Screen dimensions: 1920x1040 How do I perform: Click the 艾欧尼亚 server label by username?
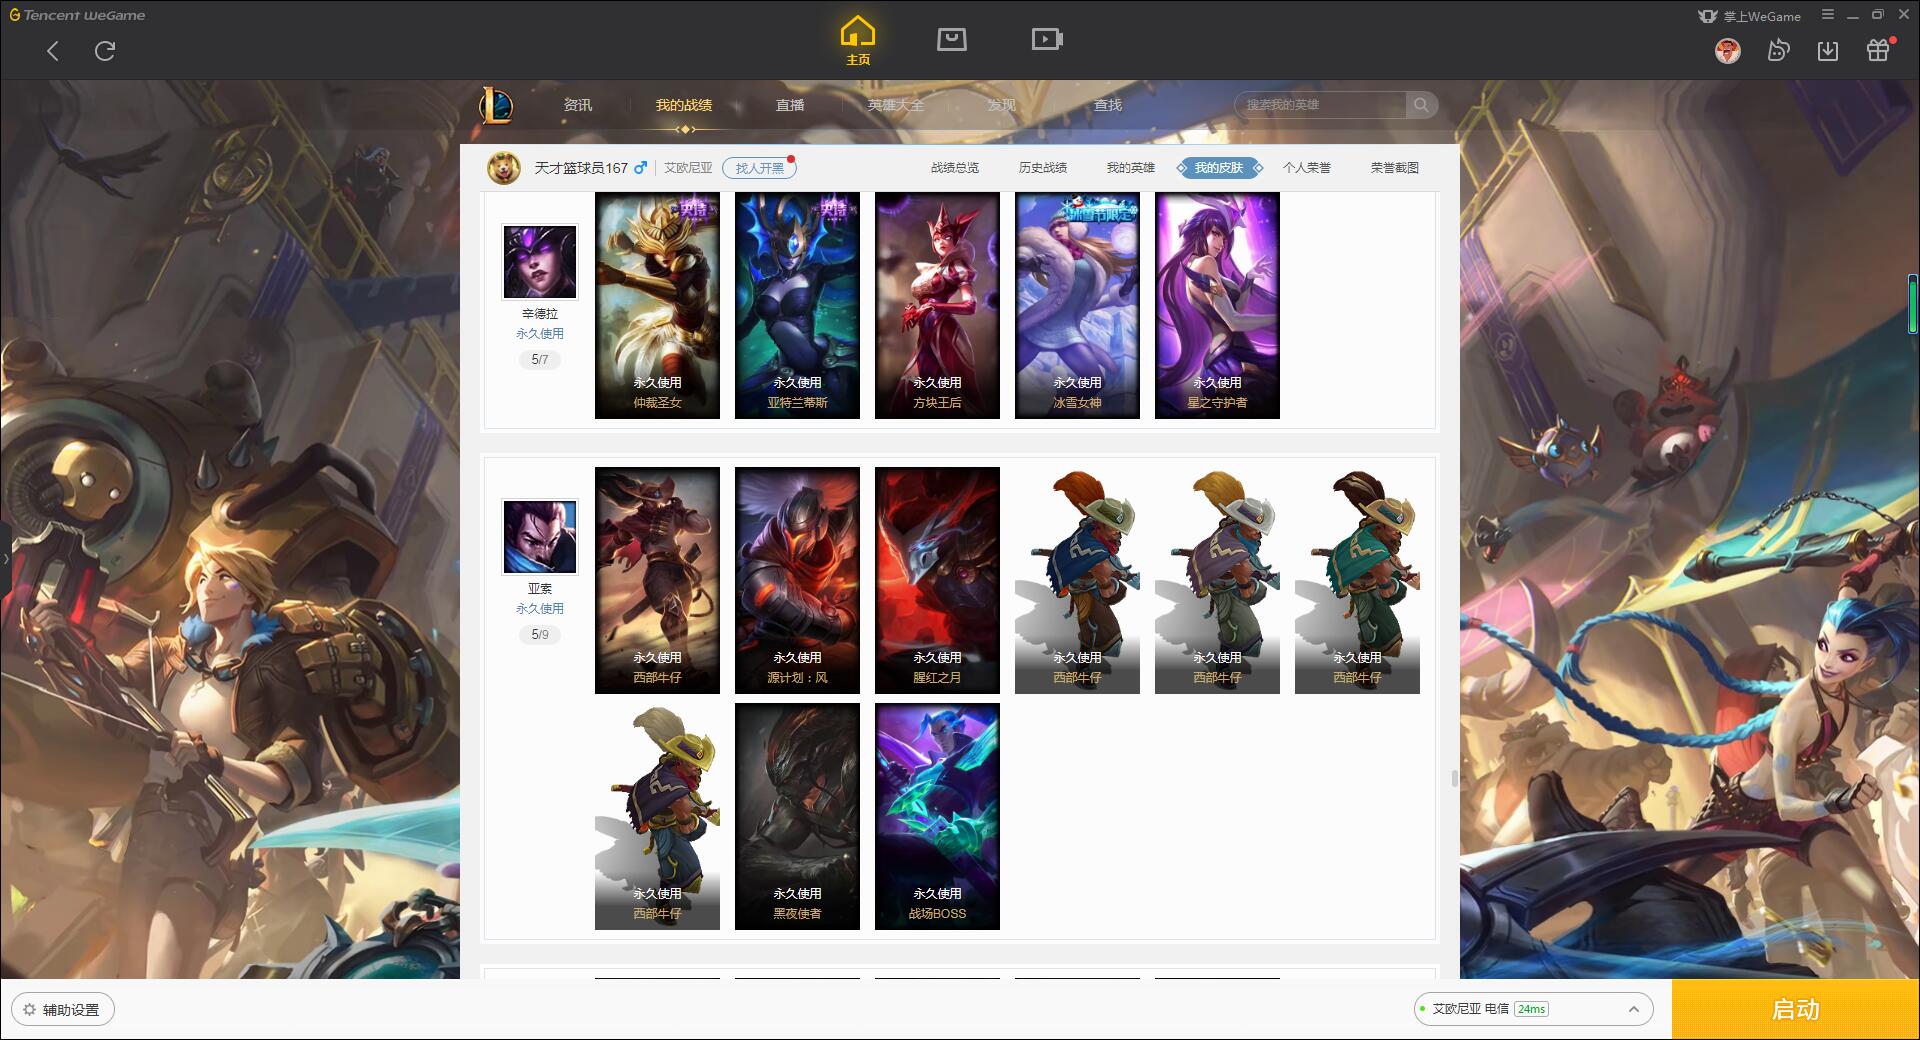pyautogui.click(x=688, y=168)
